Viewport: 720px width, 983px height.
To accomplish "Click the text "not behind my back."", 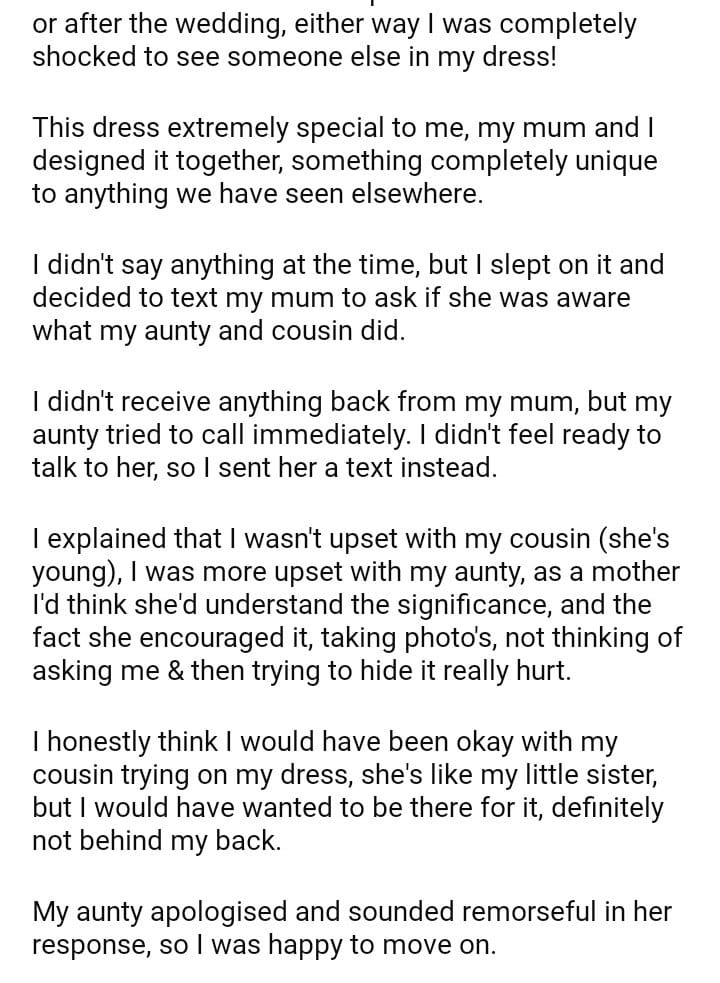I will coord(156,840).
